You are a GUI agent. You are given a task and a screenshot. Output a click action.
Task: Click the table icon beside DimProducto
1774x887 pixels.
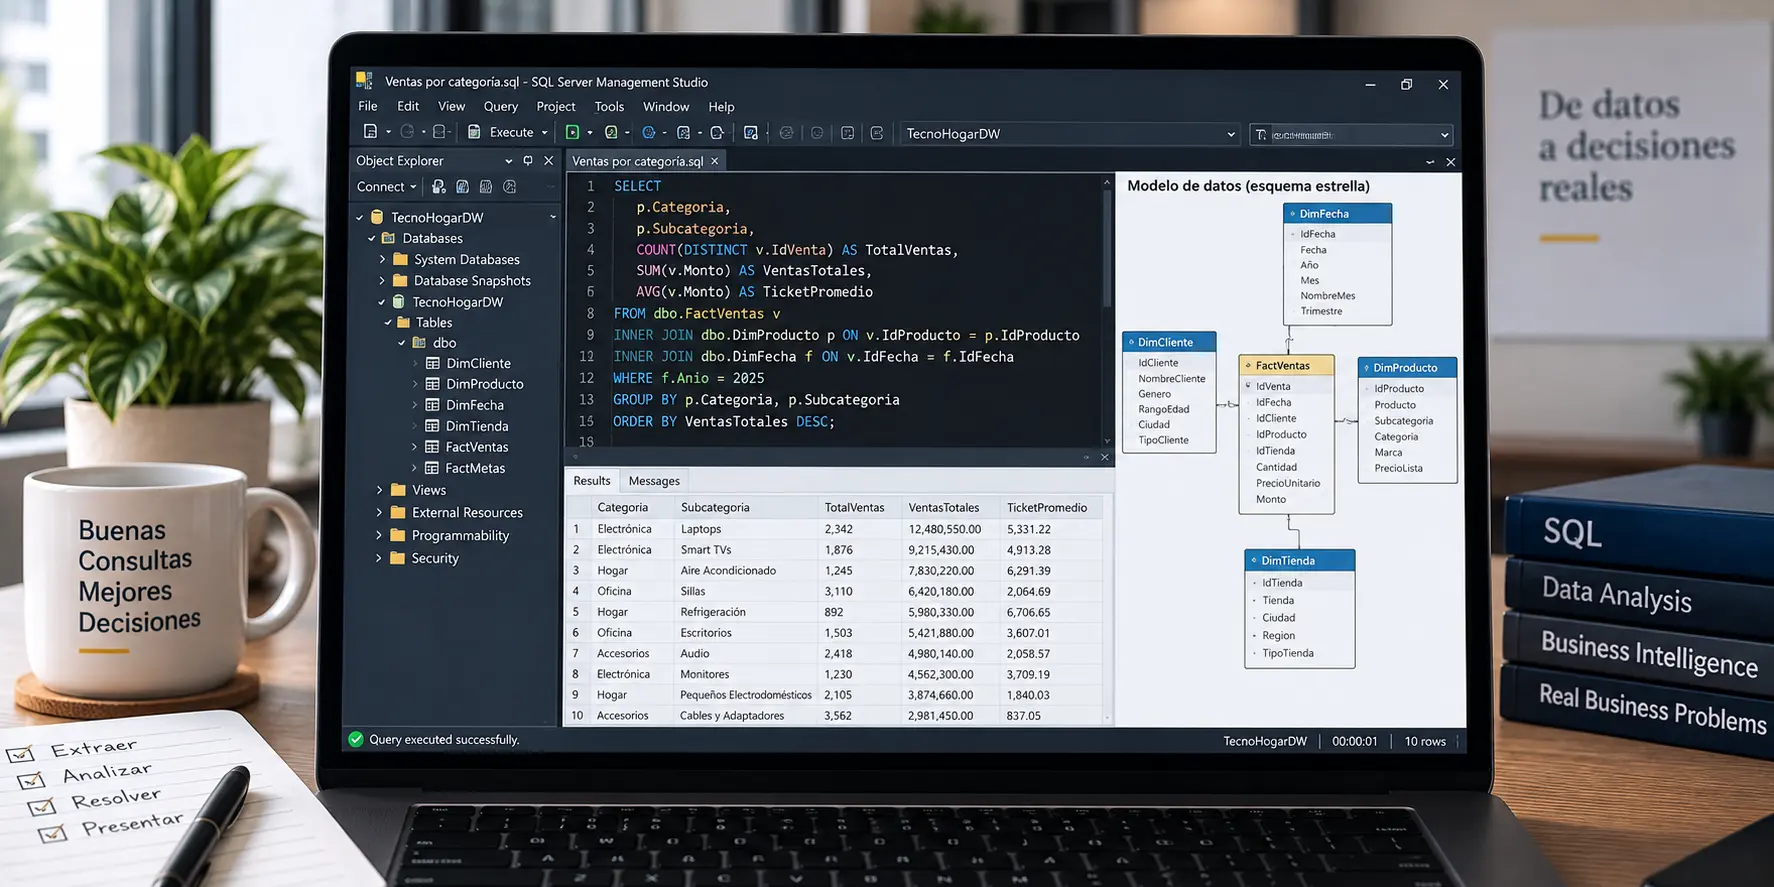click(x=433, y=384)
